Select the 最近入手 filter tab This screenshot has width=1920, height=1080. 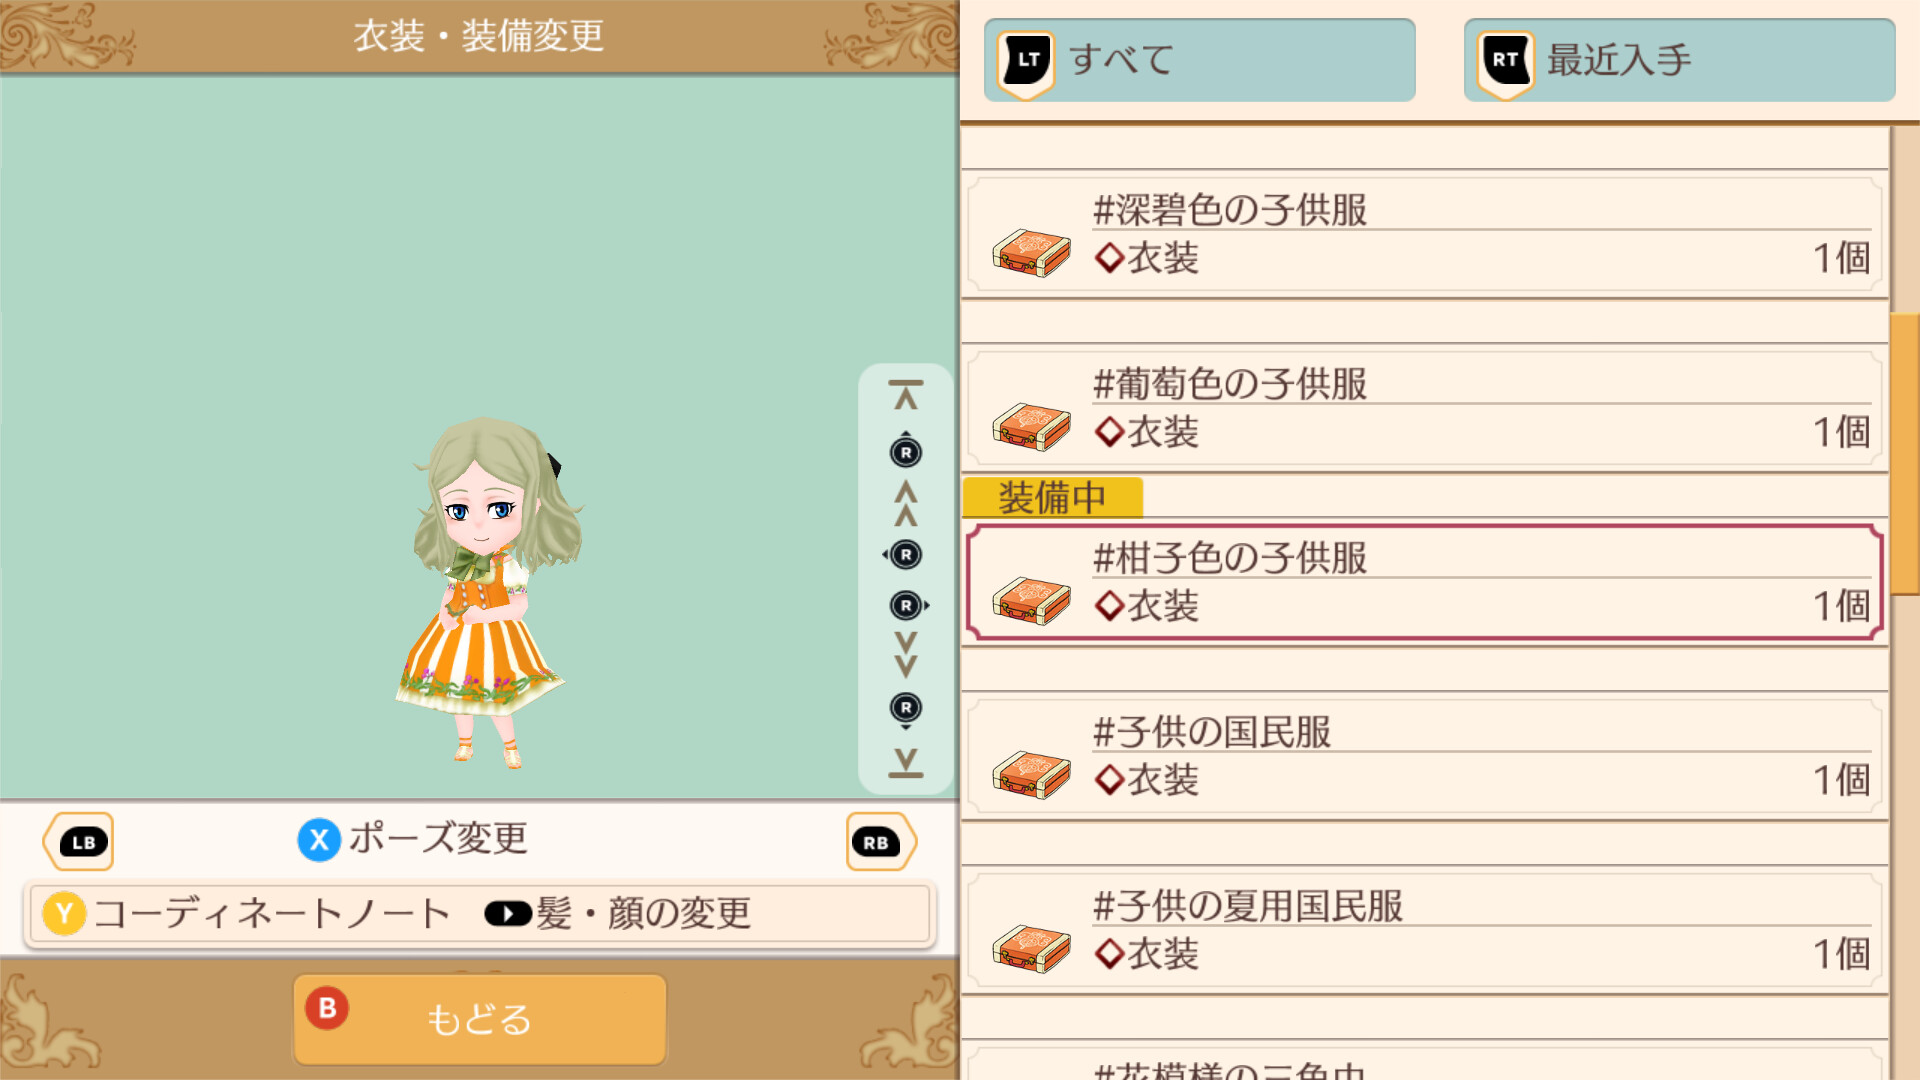point(1679,60)
